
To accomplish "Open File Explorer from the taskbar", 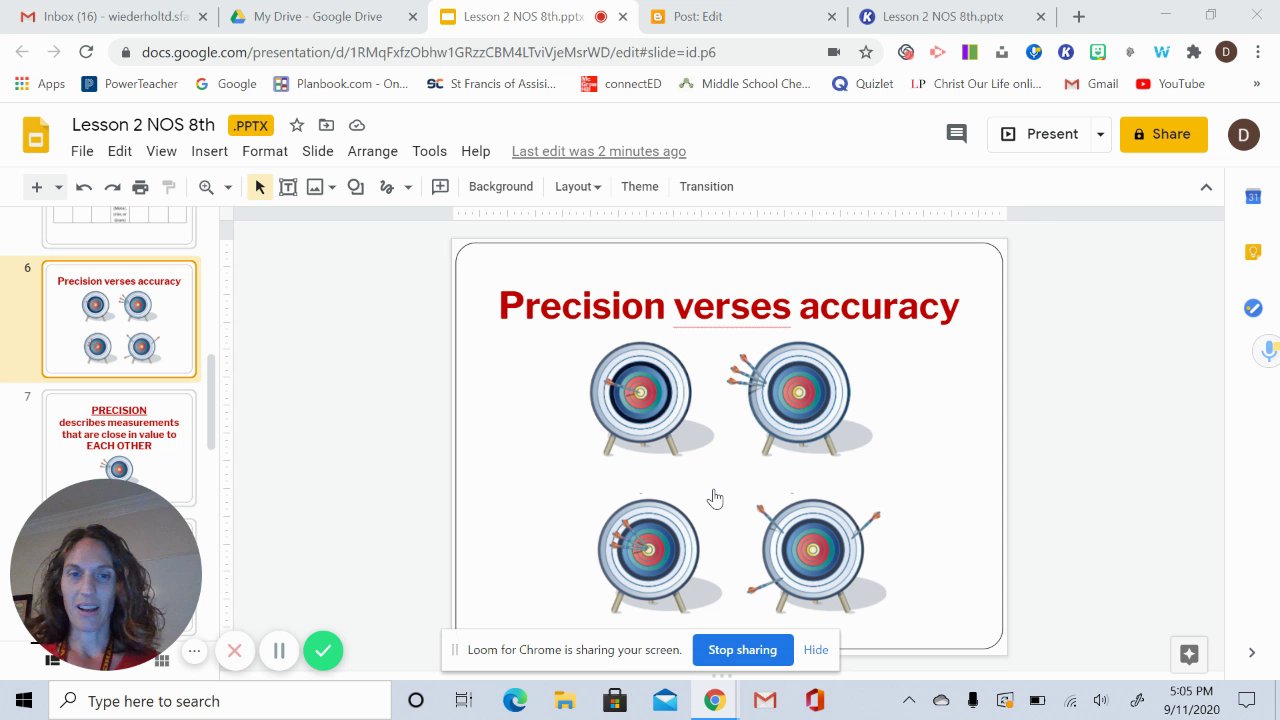I will pos(565,701).
